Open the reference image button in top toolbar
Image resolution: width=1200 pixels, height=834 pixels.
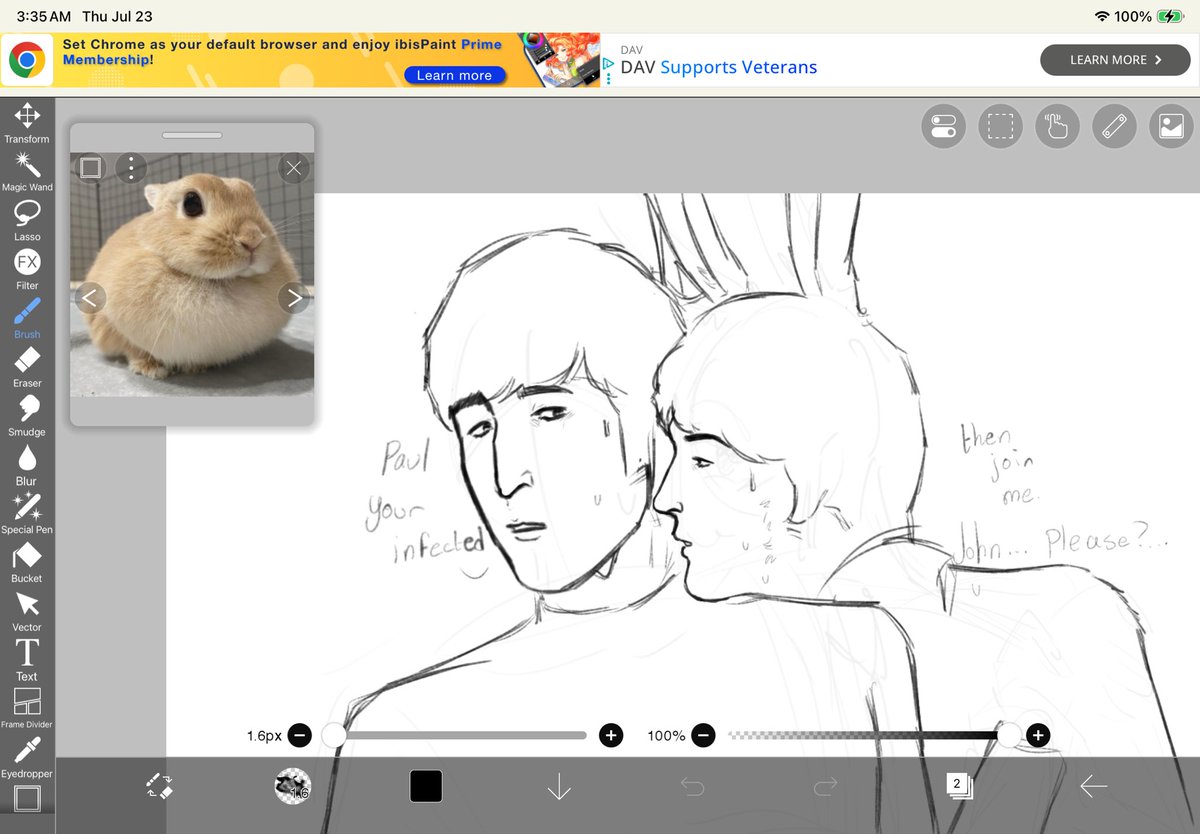pos(1171,126)
